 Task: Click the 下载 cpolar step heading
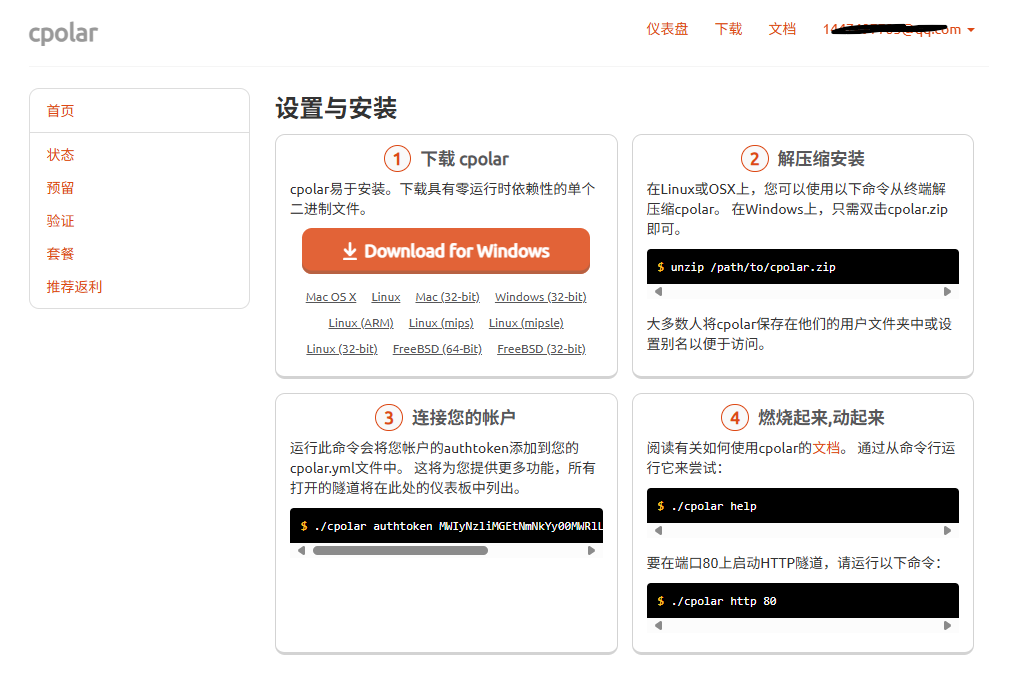[465, 159]
